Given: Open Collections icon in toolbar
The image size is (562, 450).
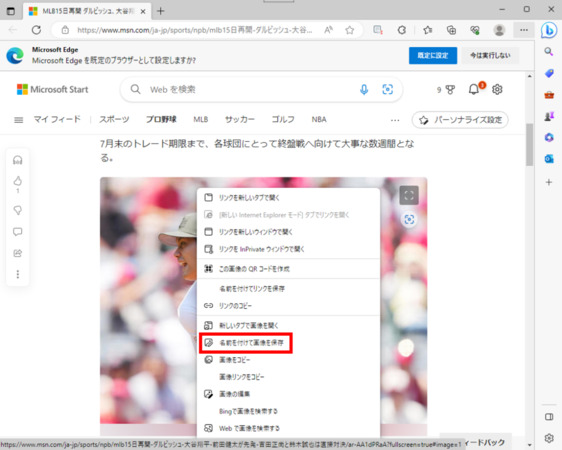Looking at the screenshot, I should [x=451, y=30].
